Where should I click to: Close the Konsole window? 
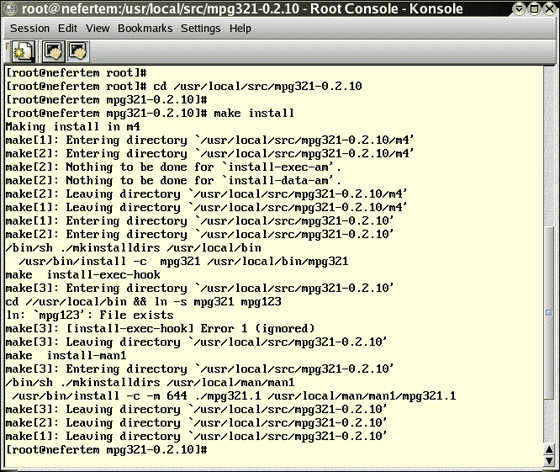(x=550, y=9)
